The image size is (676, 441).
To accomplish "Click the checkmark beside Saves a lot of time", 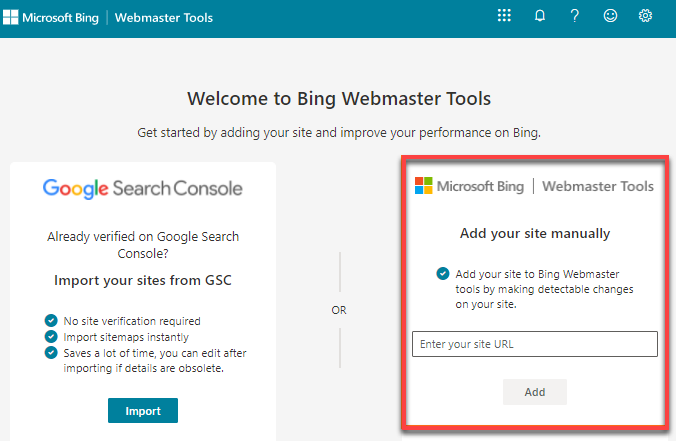I will point(51,353).
